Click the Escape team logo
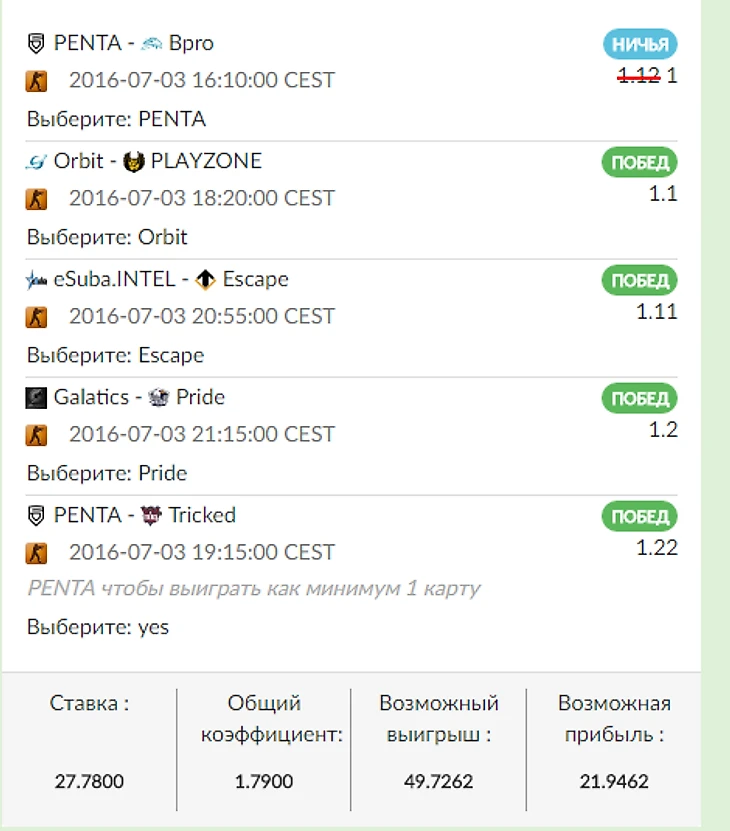 [205, 279]
